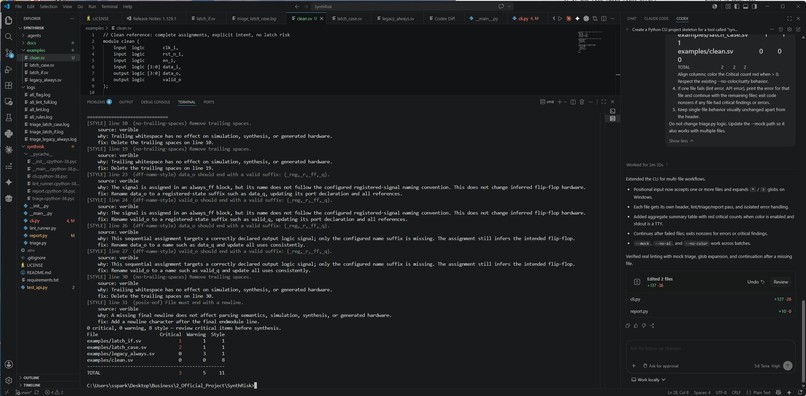The image size is (806, 396).
Task: Open the Search view in activity bar
Action: click(8, 37)
